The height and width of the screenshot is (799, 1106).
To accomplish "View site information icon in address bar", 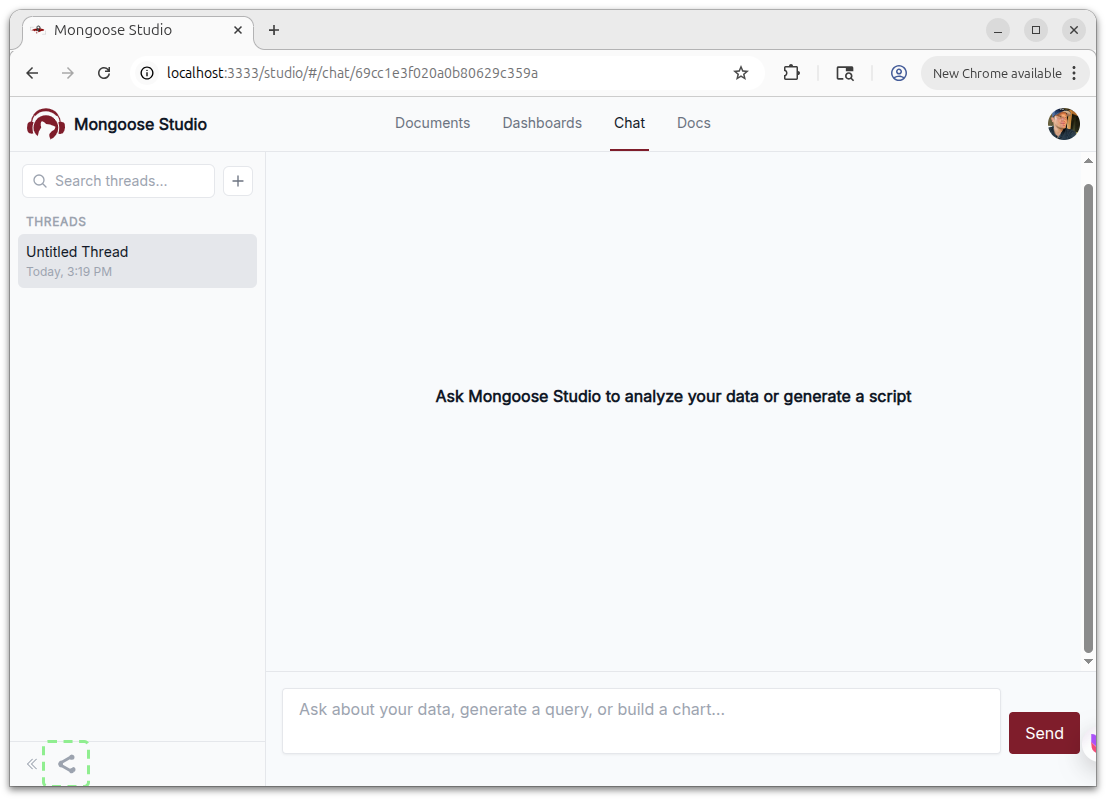I will (147, 73).
